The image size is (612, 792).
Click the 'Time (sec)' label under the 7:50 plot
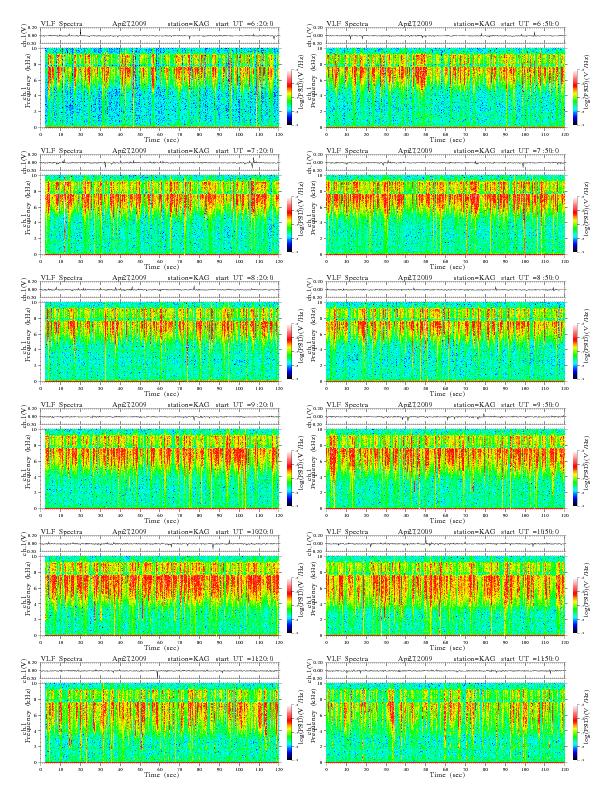445,267
